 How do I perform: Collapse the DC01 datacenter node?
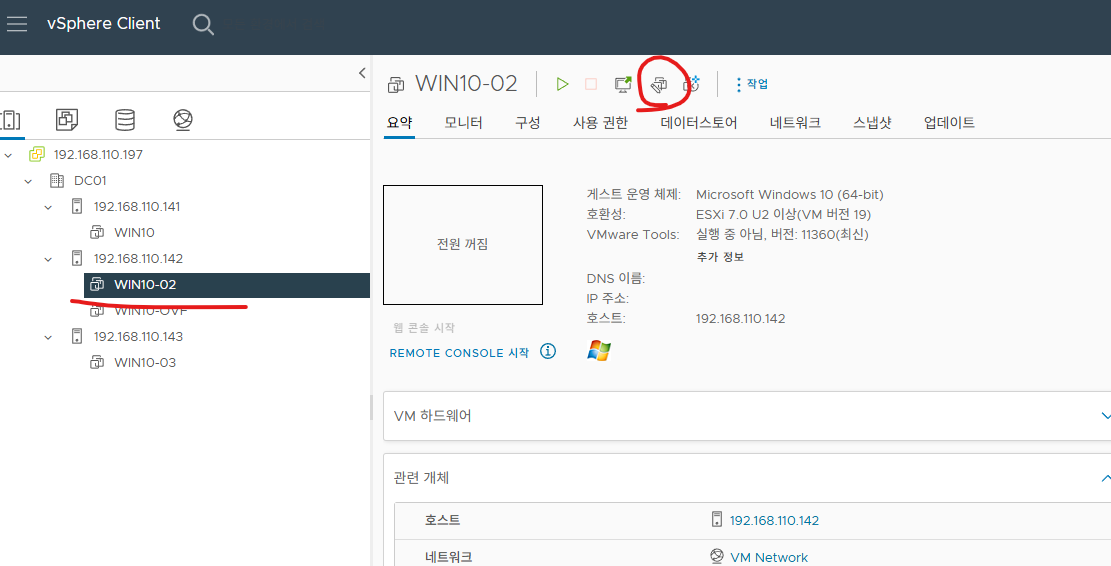coord(28,181)
